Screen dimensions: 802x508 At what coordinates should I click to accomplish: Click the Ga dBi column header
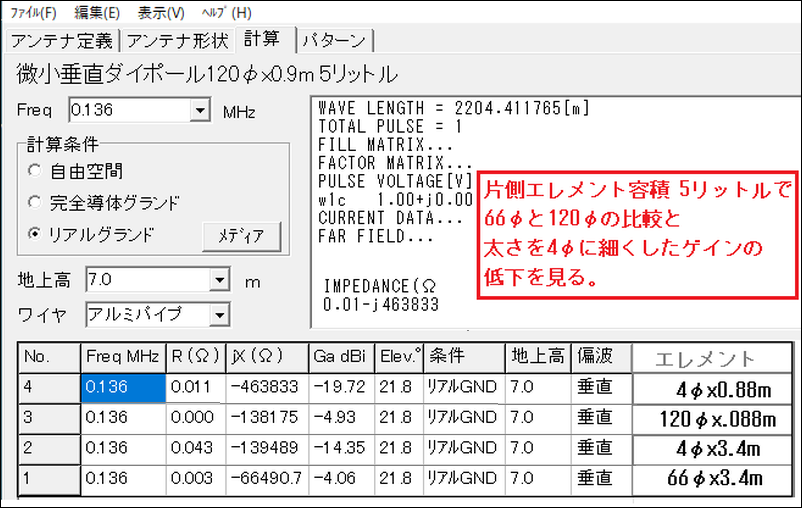click(x=341, y=357)
